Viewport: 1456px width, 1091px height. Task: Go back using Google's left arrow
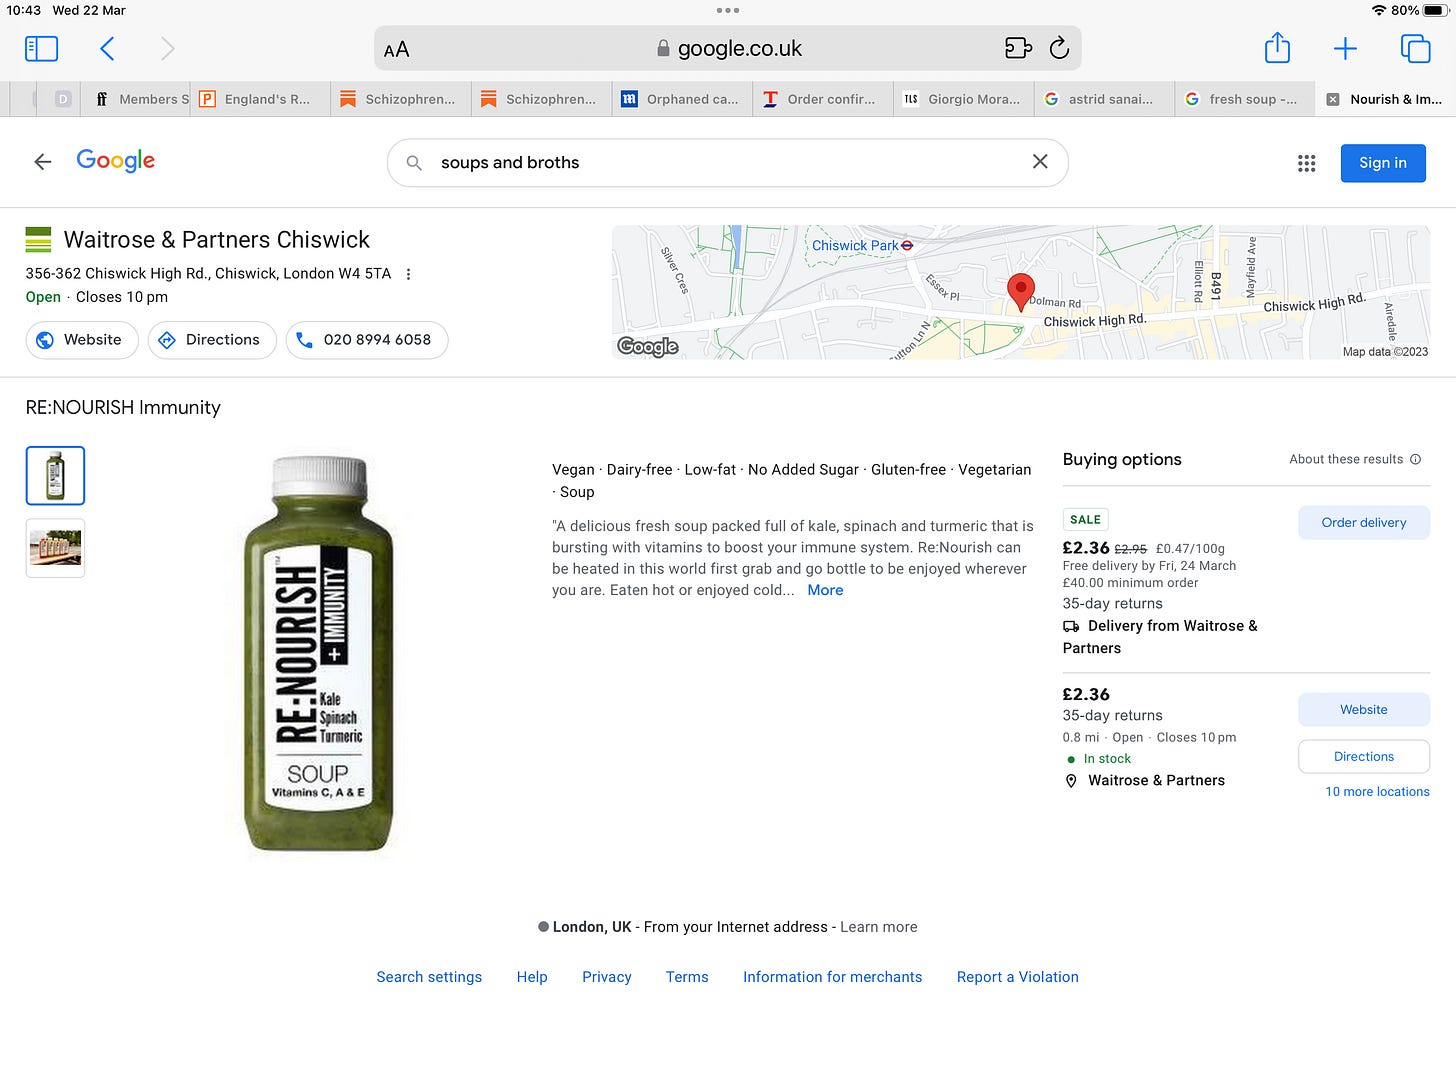(42, 162)
